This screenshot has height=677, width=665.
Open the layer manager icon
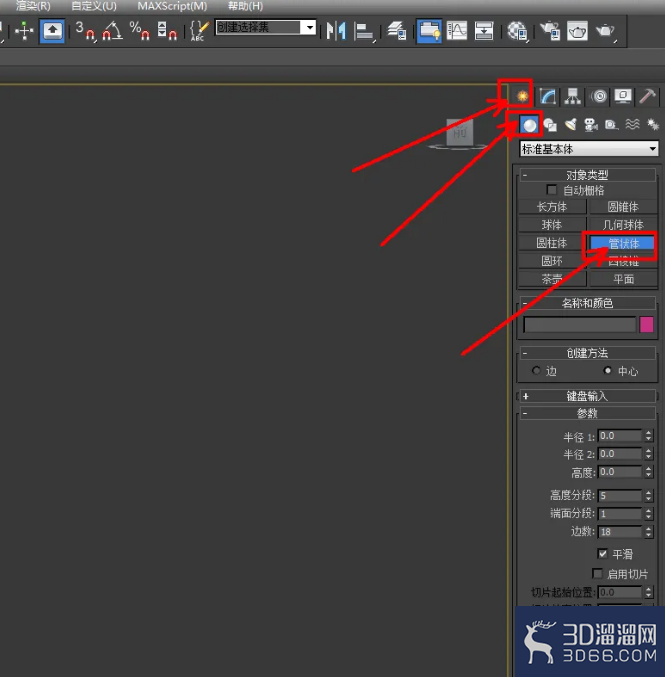(x=396, y=31)
